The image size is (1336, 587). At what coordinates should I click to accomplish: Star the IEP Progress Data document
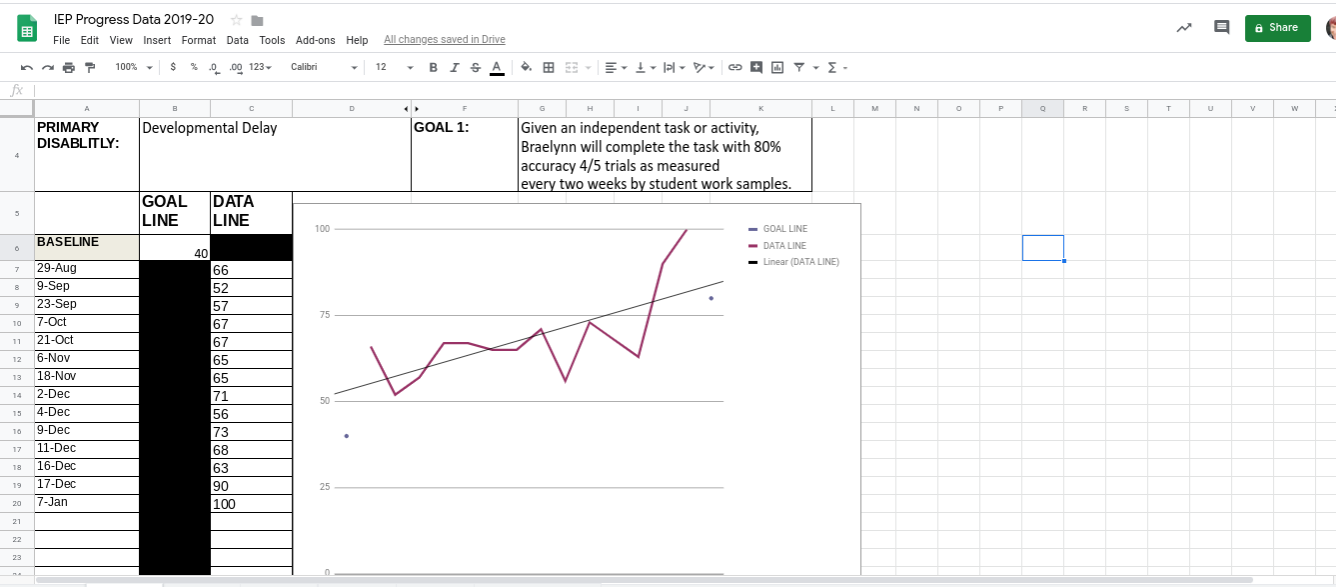tap(236, 20)
